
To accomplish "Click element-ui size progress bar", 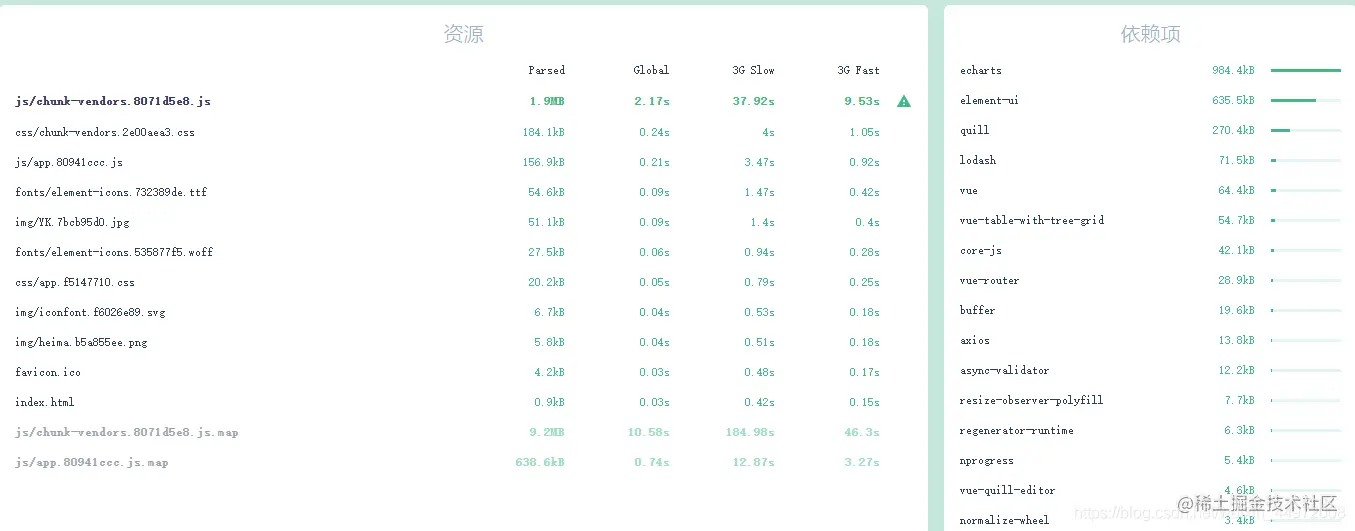I will click(x=1305, y=101).
